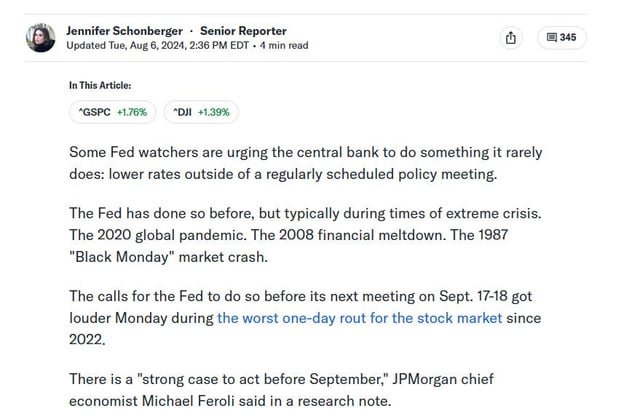
Task: Click the paragraph starting Some Fed watchers
Action: point(306,163)
